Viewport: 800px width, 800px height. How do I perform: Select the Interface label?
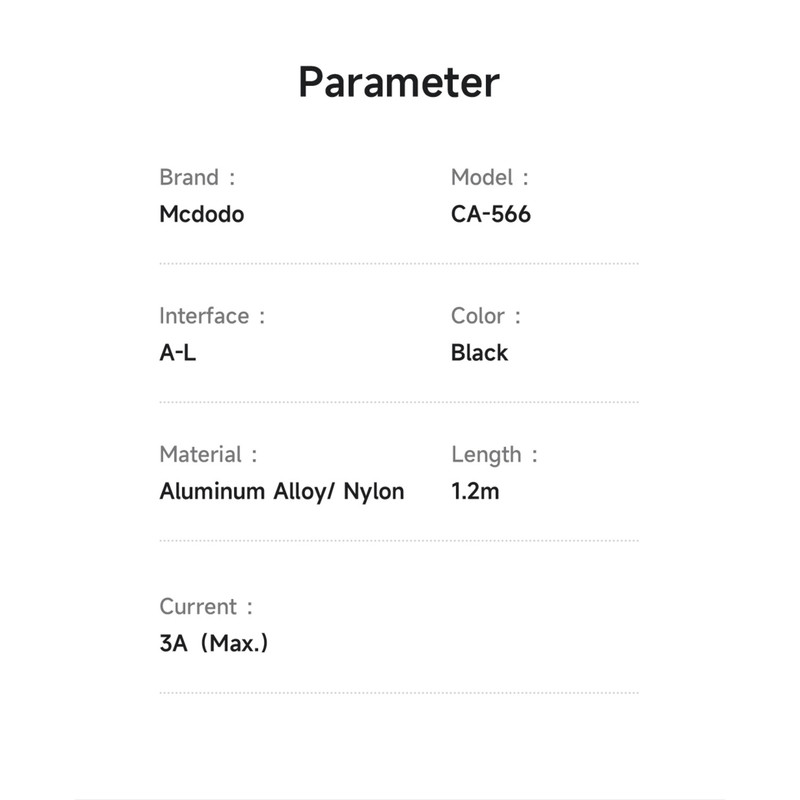coord(212,316)
